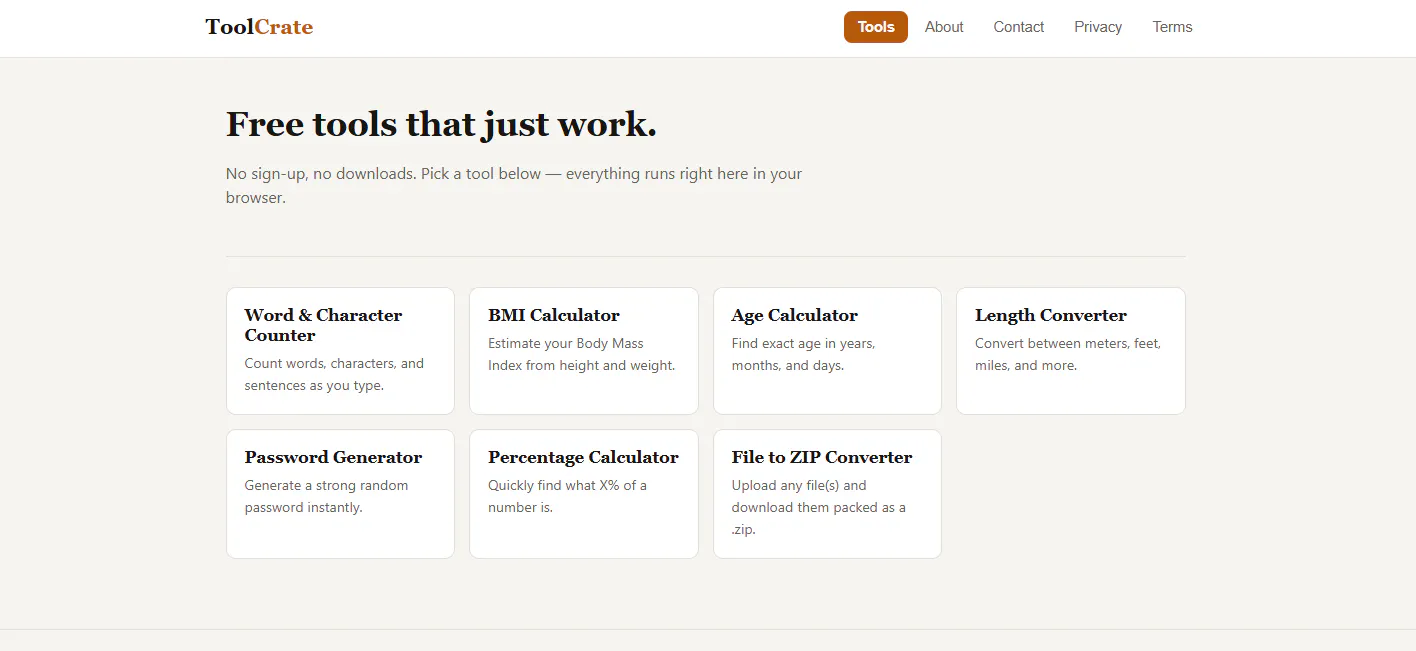View the Terms page
Image resolution: width=1416 pixels, height=651 pixels.
tap(1172, 27)
